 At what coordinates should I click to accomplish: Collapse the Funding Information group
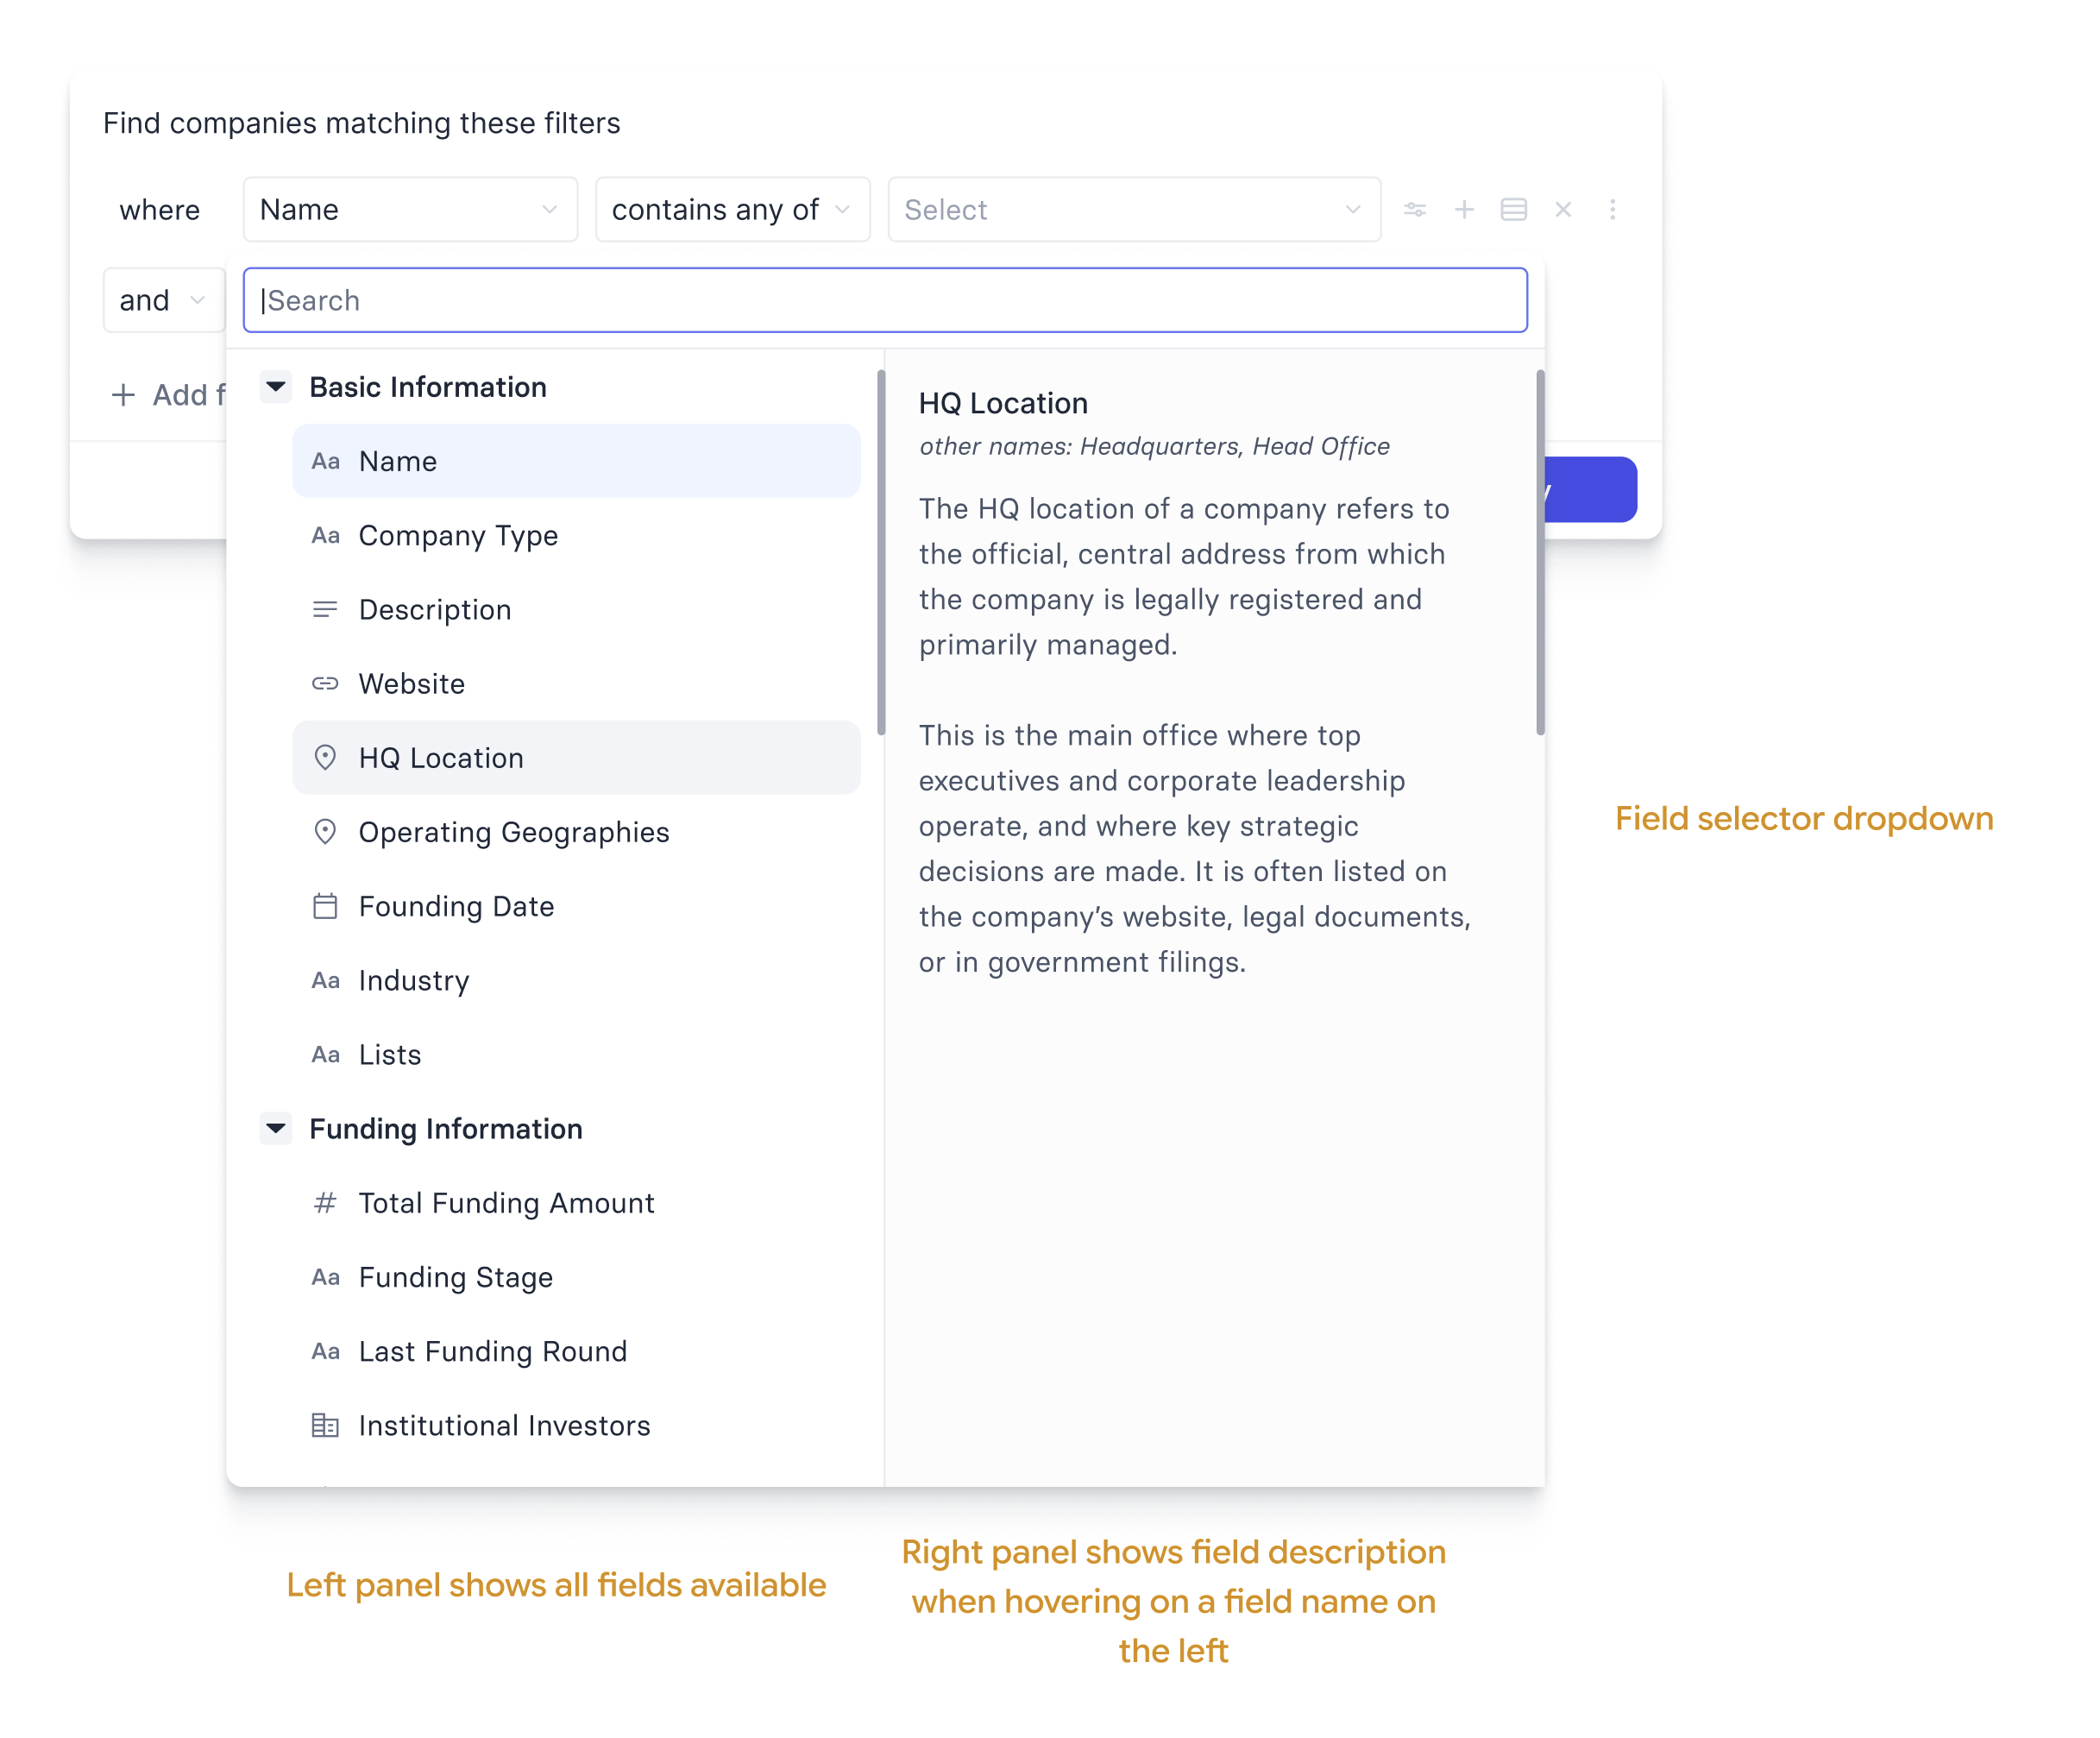coord(276,1128)
